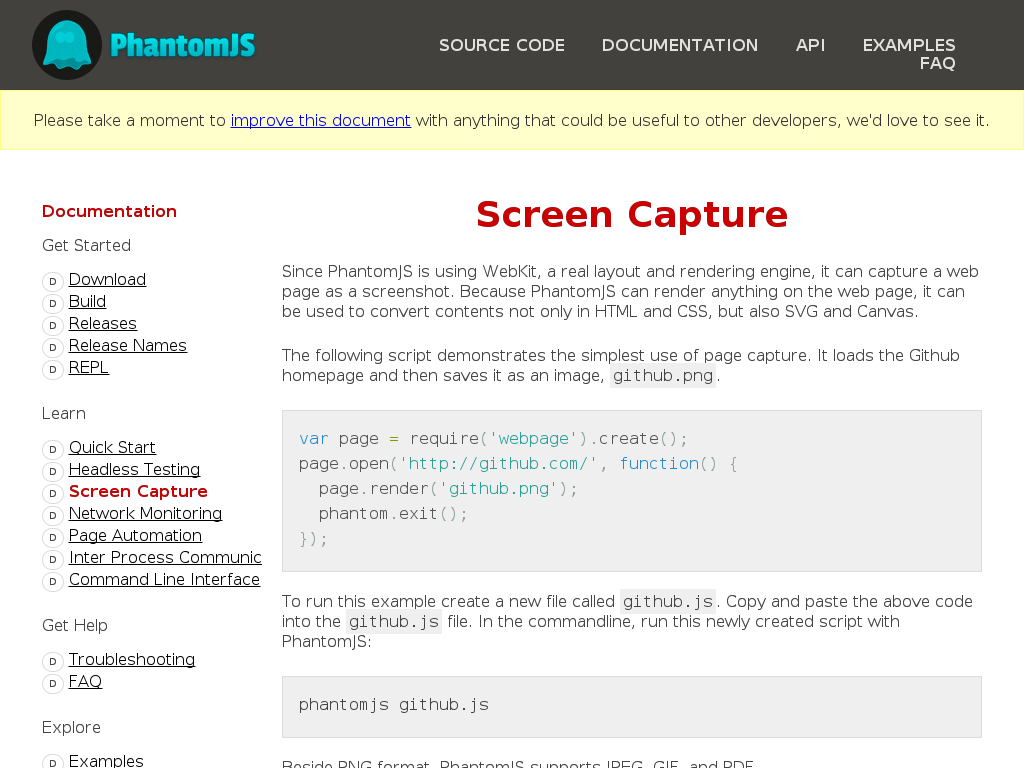Follow the 'improve this document' link
Image resolution: width=1024 pixels, height=768 pixels.
tap(321, 120)
